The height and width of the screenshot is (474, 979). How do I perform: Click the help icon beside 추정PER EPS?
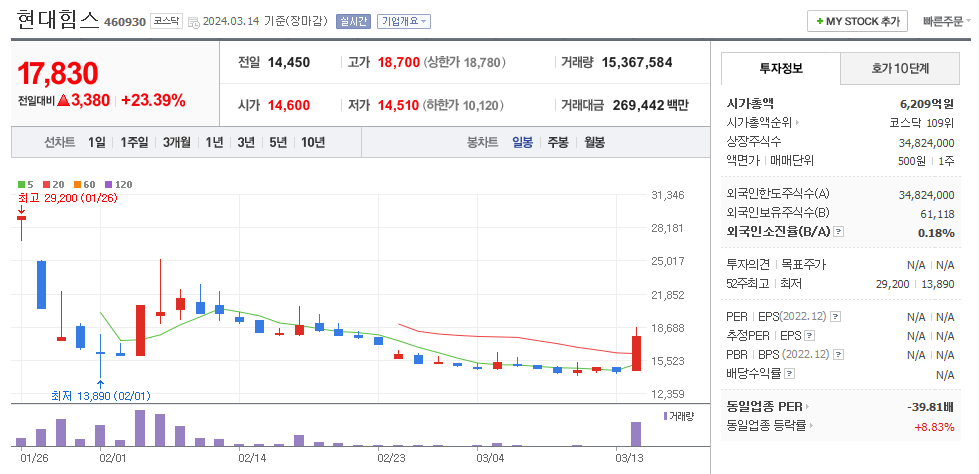810,336
